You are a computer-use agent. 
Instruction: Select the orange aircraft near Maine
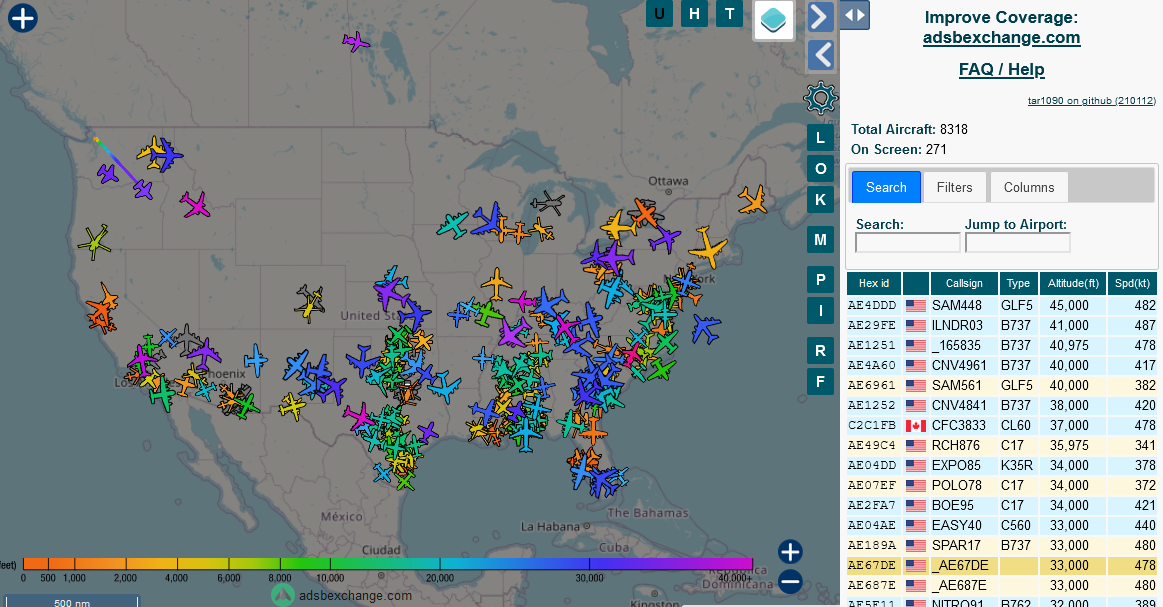752,200
